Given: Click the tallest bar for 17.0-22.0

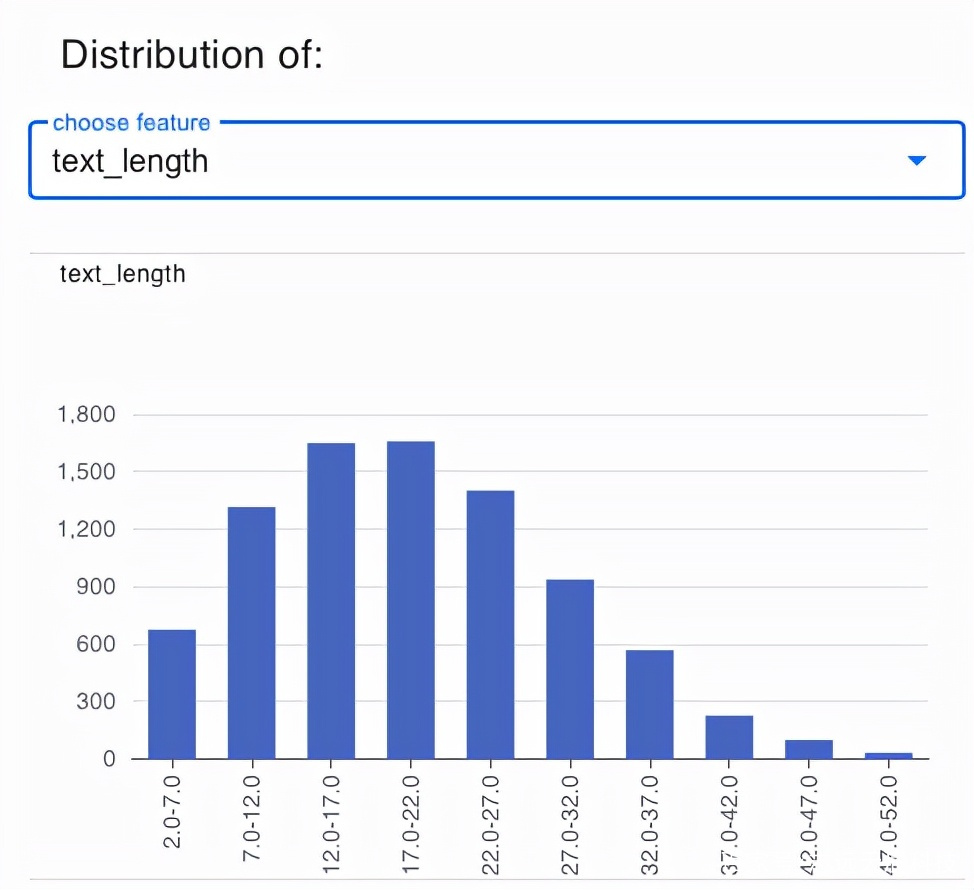Looking at the screenshot, I should 411,600.
